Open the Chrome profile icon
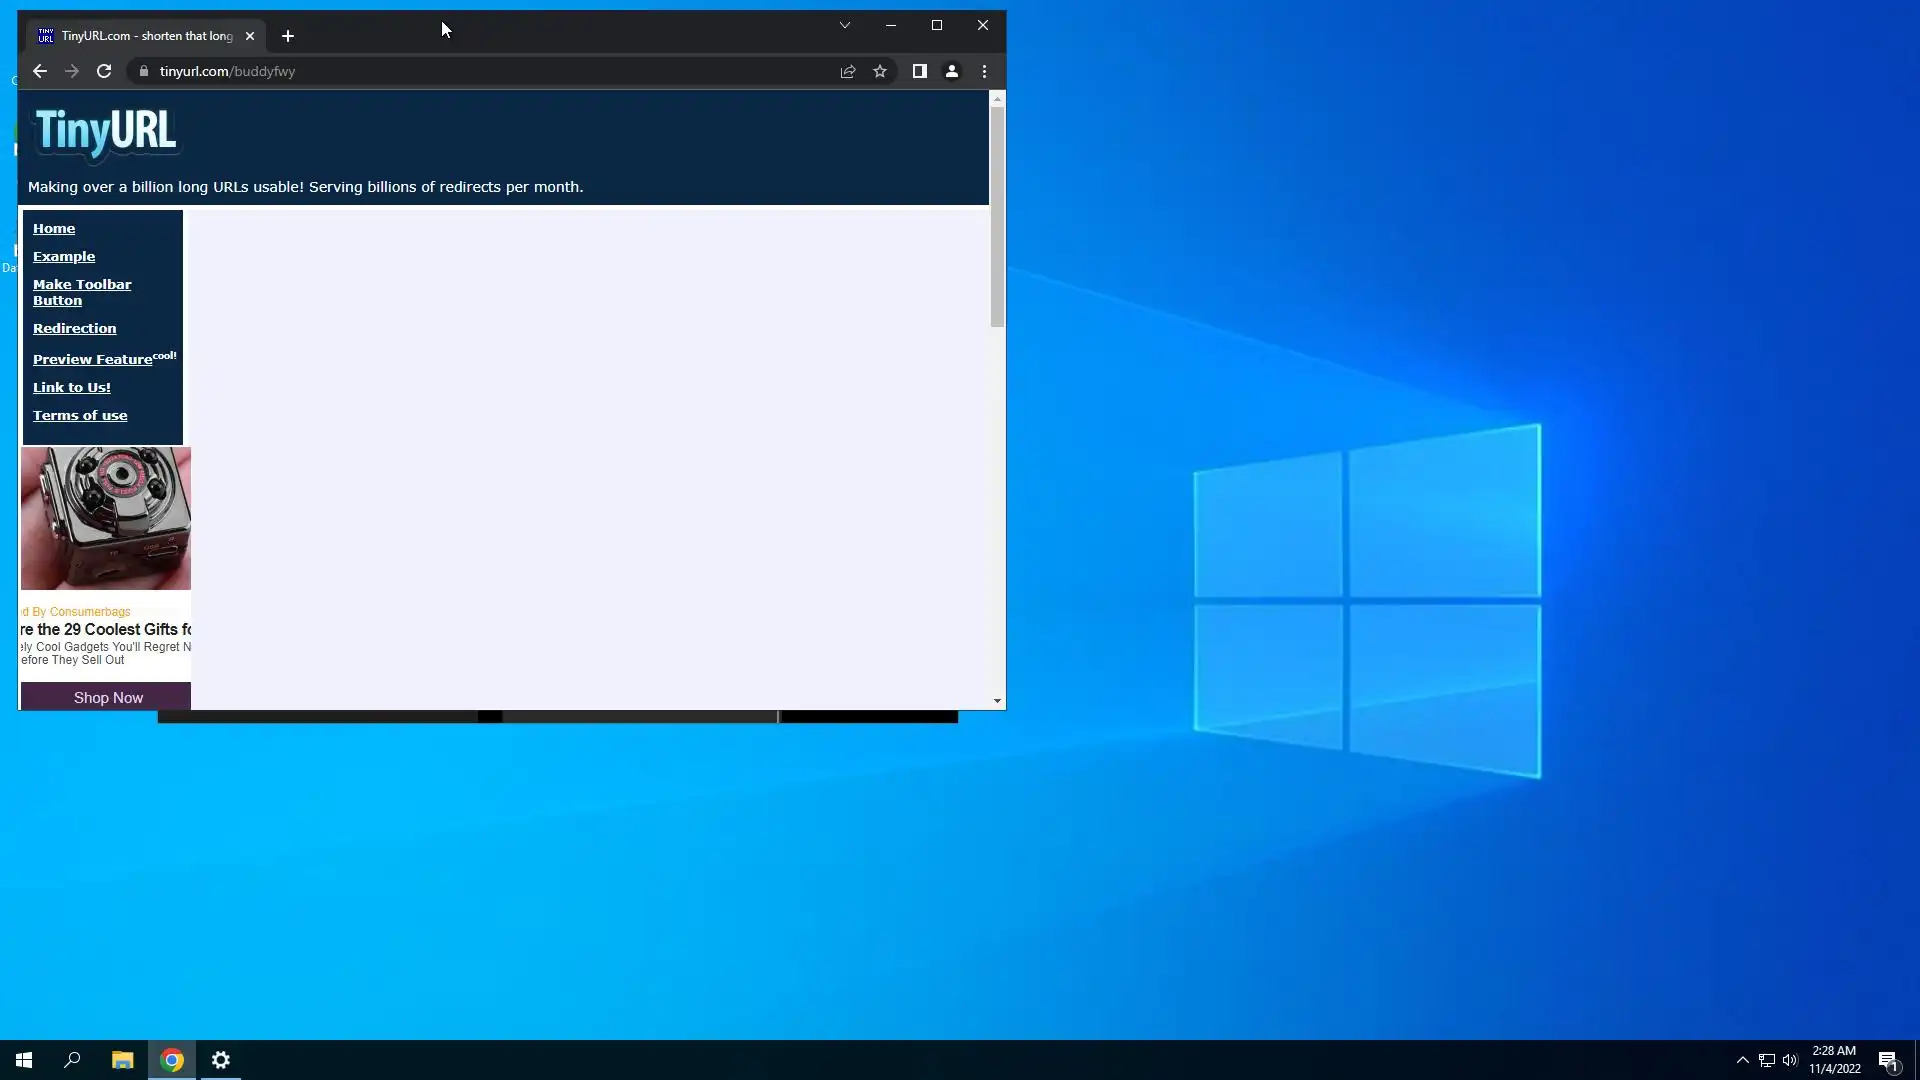Viewport: 1920px width, 1080px height. click(x=952, y=71)
